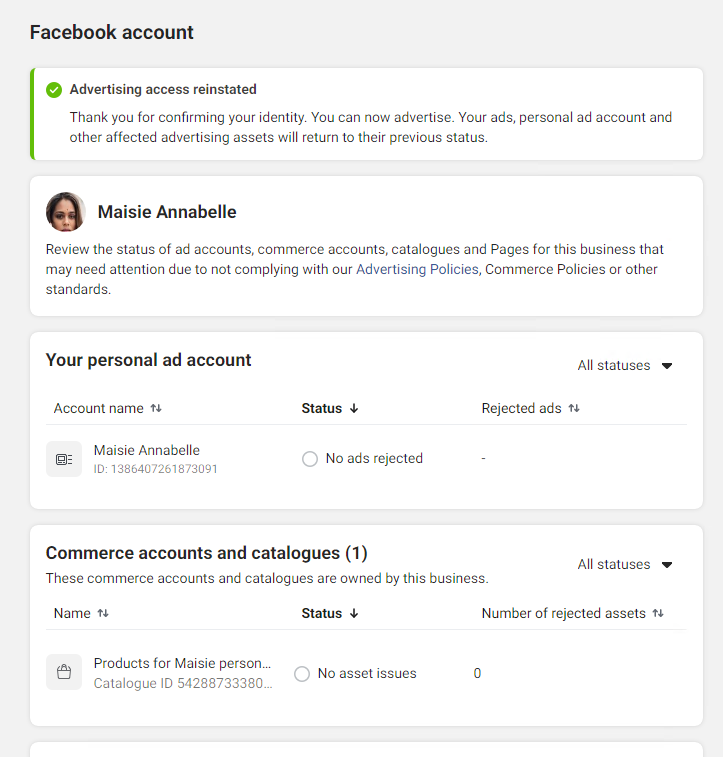Click the Catalogue ID 54288733380... text
This screenshot has height=757, width=723.
(x=183, y=683)
